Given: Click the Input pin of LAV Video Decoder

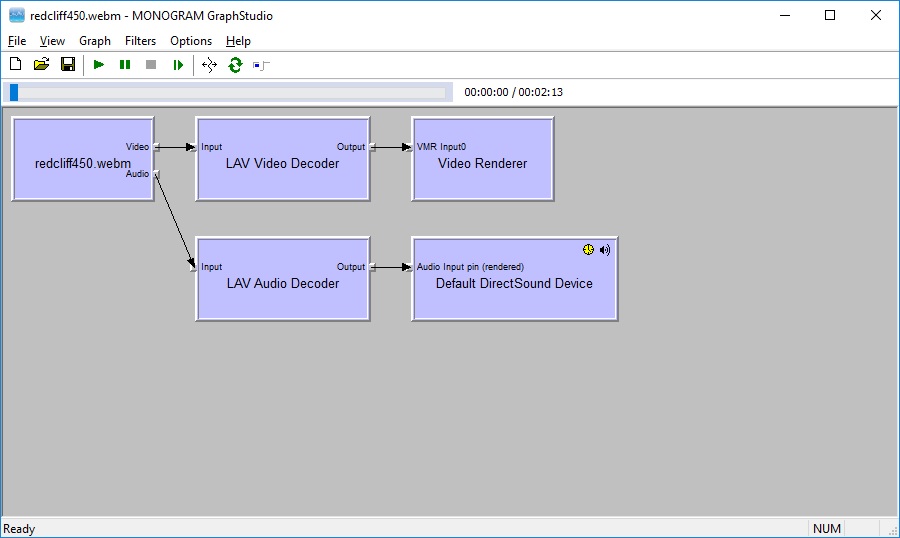Looking at the screenshot, I should [193, 147].
